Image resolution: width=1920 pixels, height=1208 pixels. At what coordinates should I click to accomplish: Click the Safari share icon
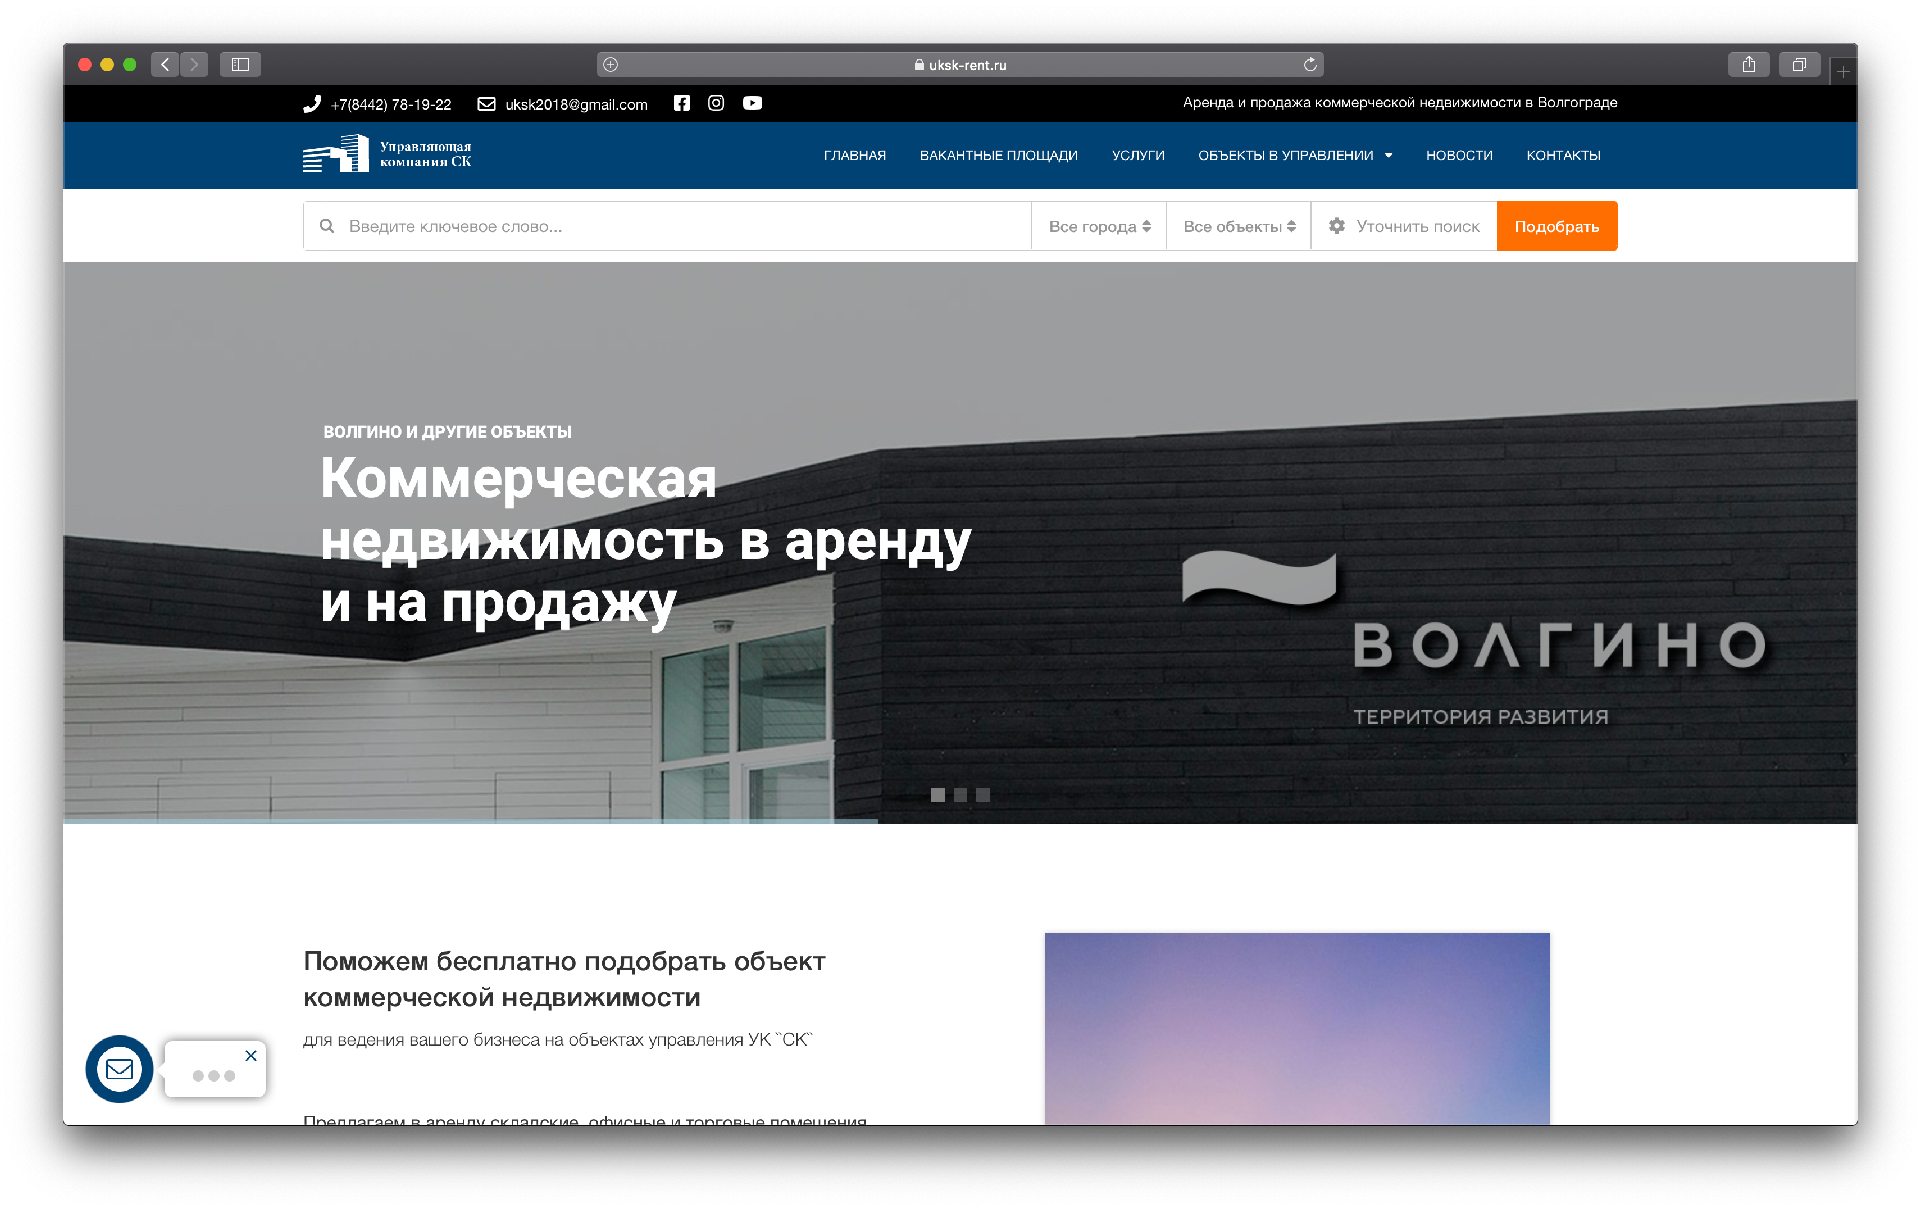[1748, 65]
